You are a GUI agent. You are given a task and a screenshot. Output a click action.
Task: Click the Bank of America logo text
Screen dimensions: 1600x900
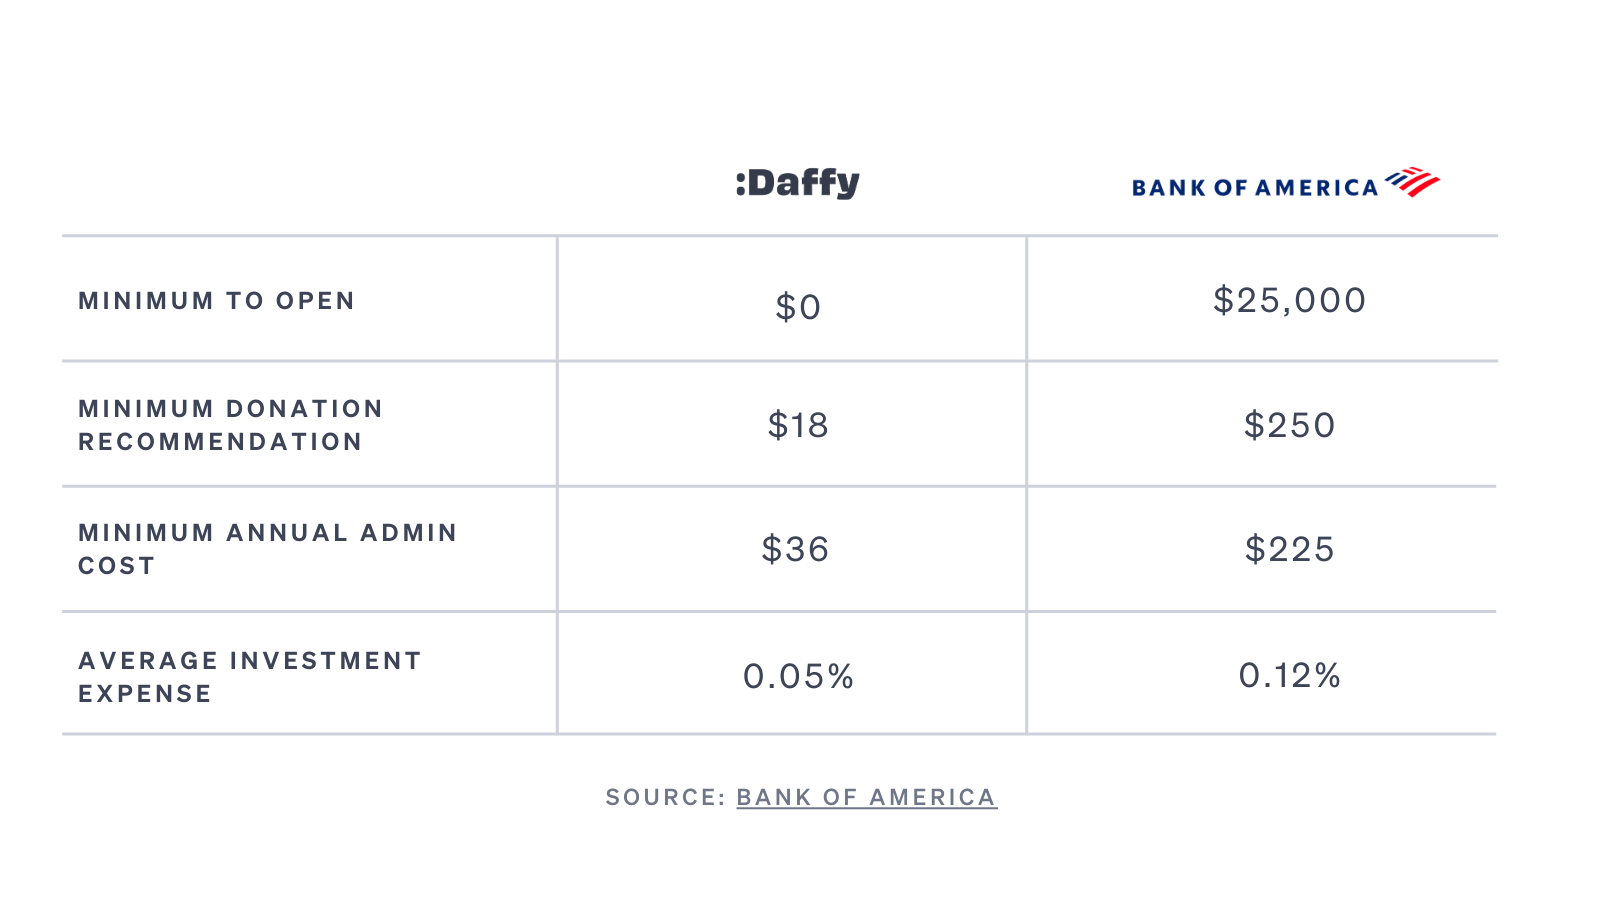tap(1255, 188)
